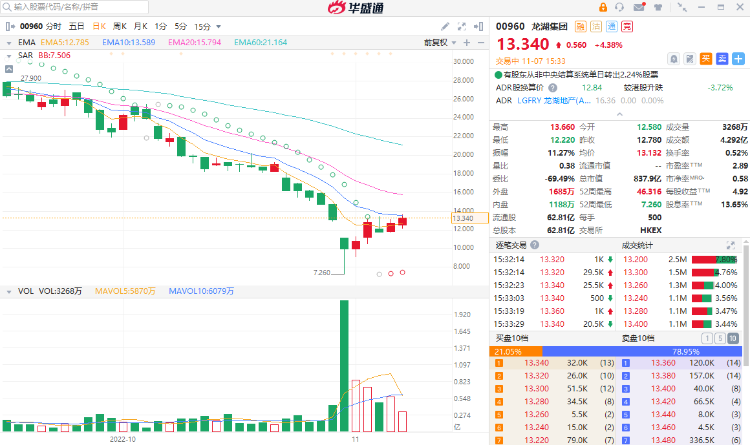Image resolution: width=750 pixels, height=445 pixels.
Task: Click the red 异 tag icon
Action: 627,26
